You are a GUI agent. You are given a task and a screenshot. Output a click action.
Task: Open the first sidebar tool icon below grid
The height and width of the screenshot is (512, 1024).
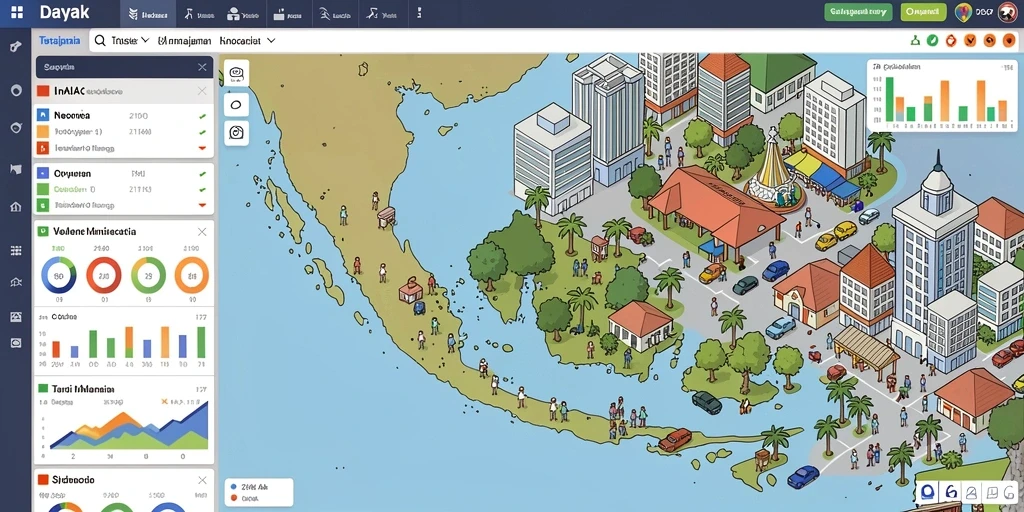click(x=16, y=46)
